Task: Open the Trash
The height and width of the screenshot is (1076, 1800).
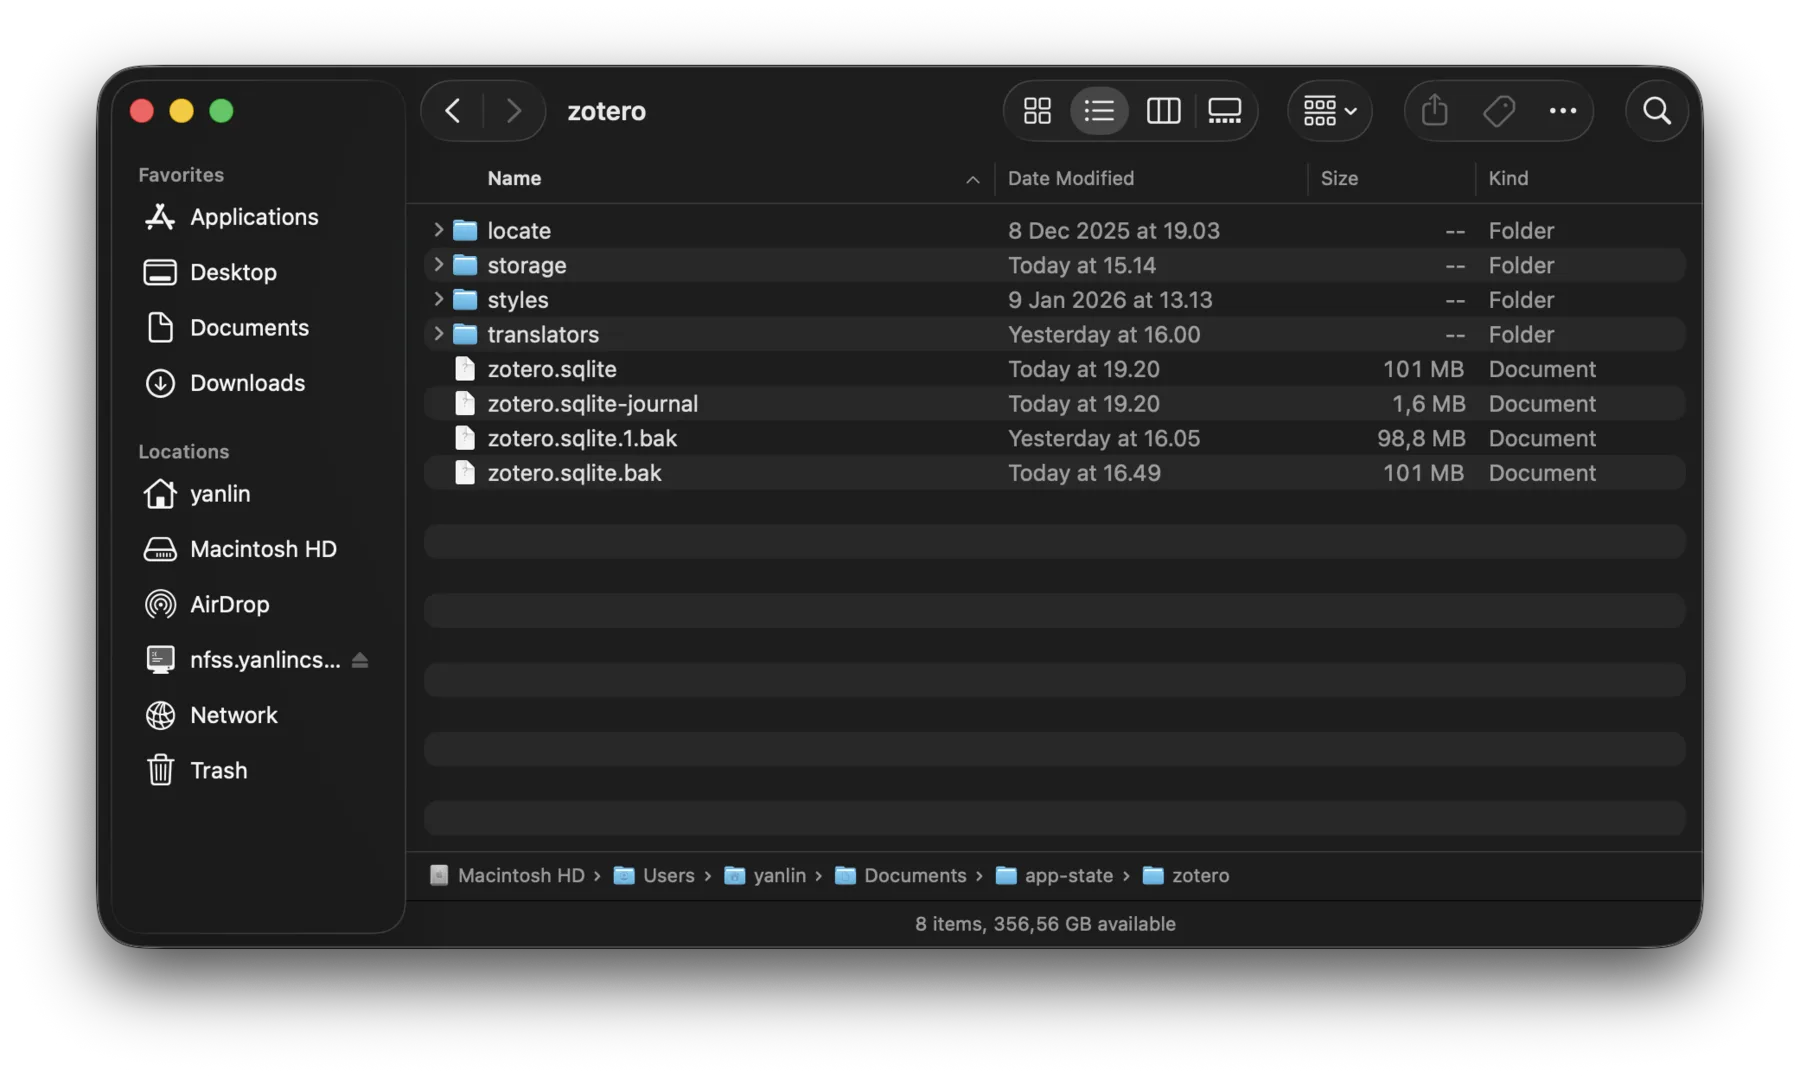Action: click(218, 770)
